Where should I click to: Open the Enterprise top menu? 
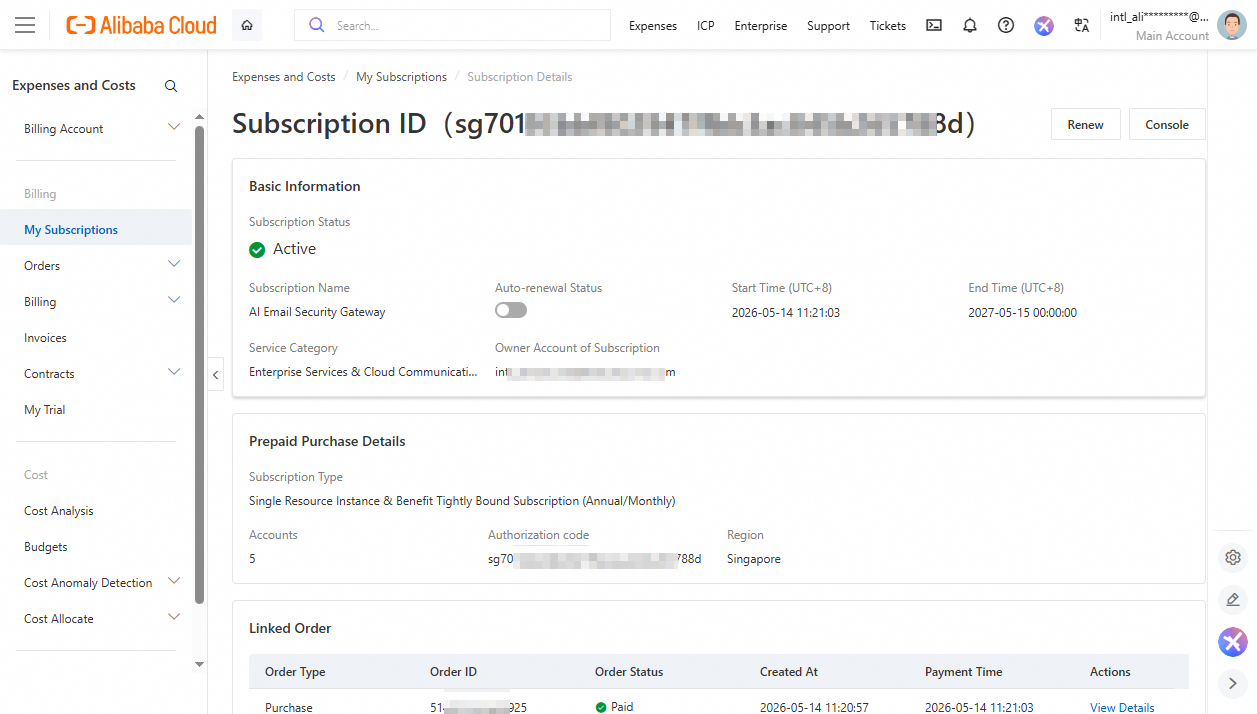pos(761,26)
